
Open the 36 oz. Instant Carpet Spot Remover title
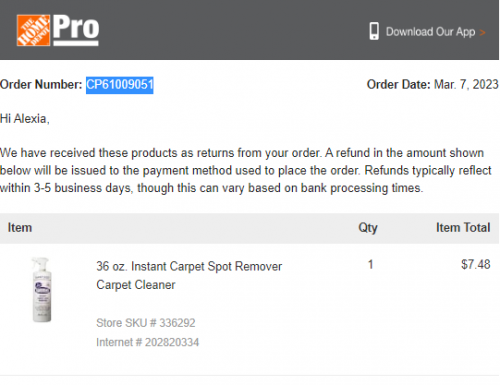click(189, 267)
